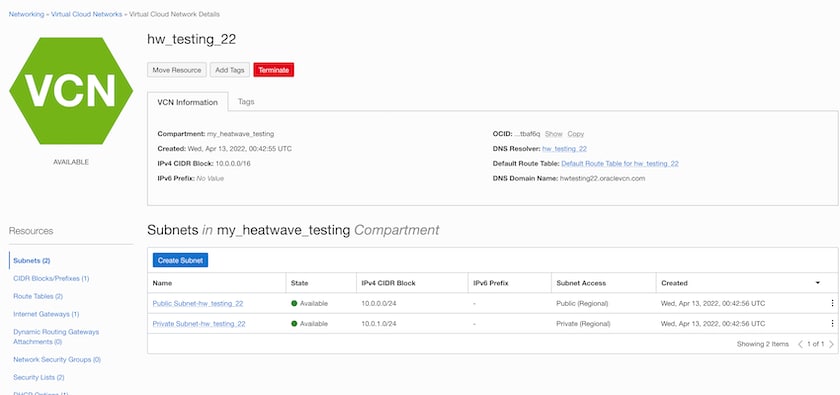Click Private (Regional) access cell
Screen dimensions: 840x395
tap(583, 324)
